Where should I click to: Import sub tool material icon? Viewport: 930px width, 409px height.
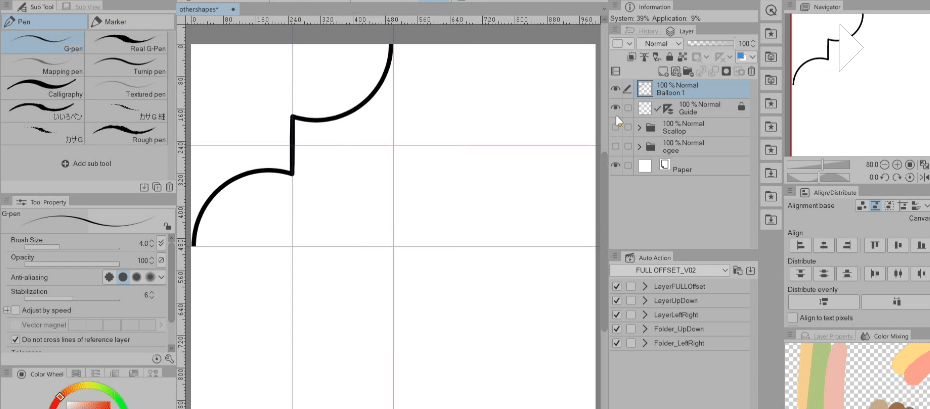(x=144, y=187)
